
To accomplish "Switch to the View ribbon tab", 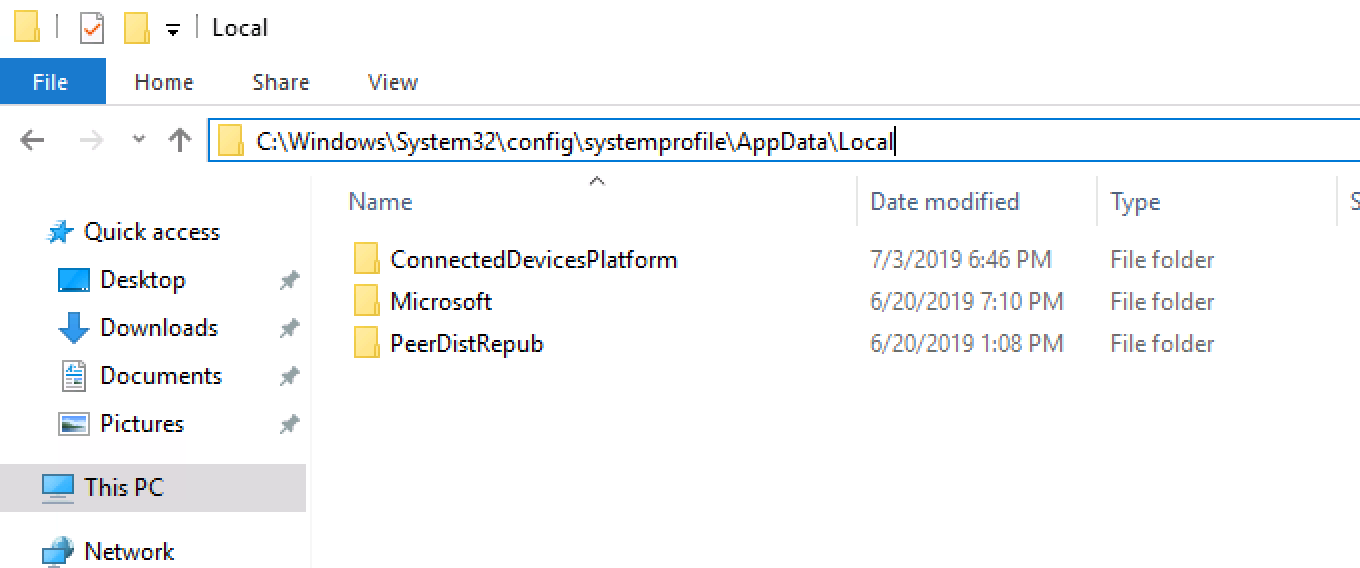I will 392,82.
